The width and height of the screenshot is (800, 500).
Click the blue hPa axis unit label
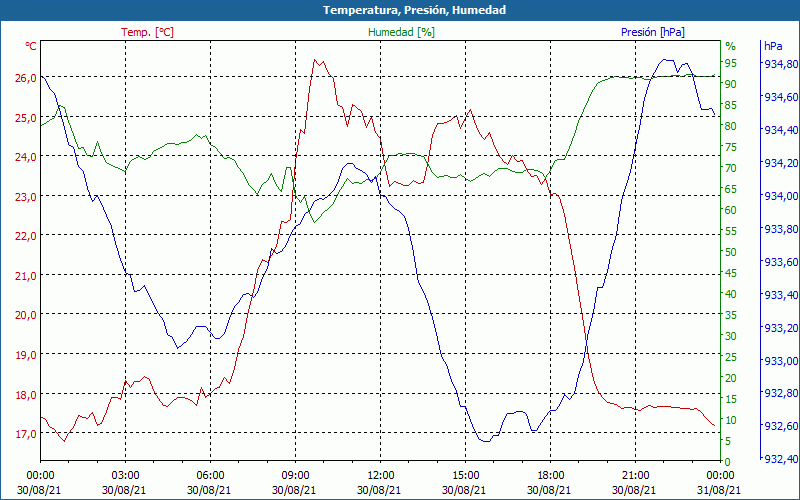(773, 46)
